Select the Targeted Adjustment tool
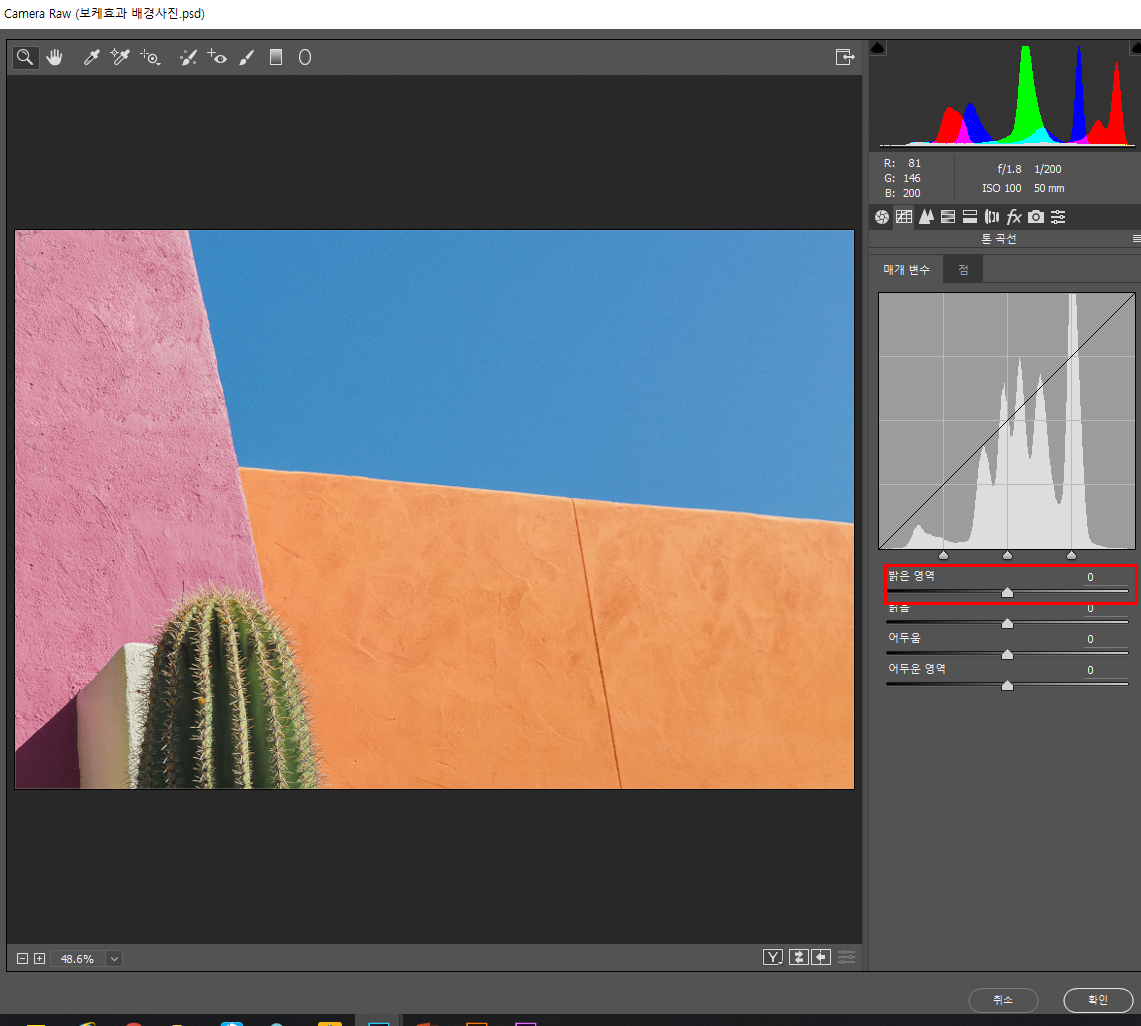The width and height of the screenshot is (1141, 1026). (x=151, y=57)
